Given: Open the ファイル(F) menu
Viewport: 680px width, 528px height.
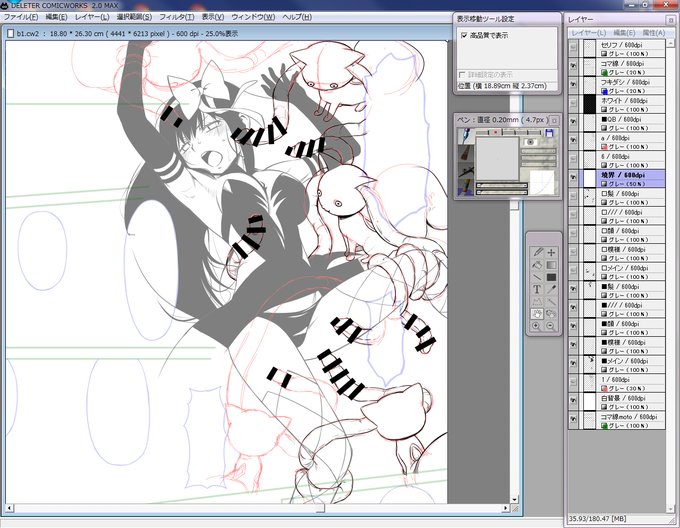Looking at the screenshot, I should (x=20, y=17).
